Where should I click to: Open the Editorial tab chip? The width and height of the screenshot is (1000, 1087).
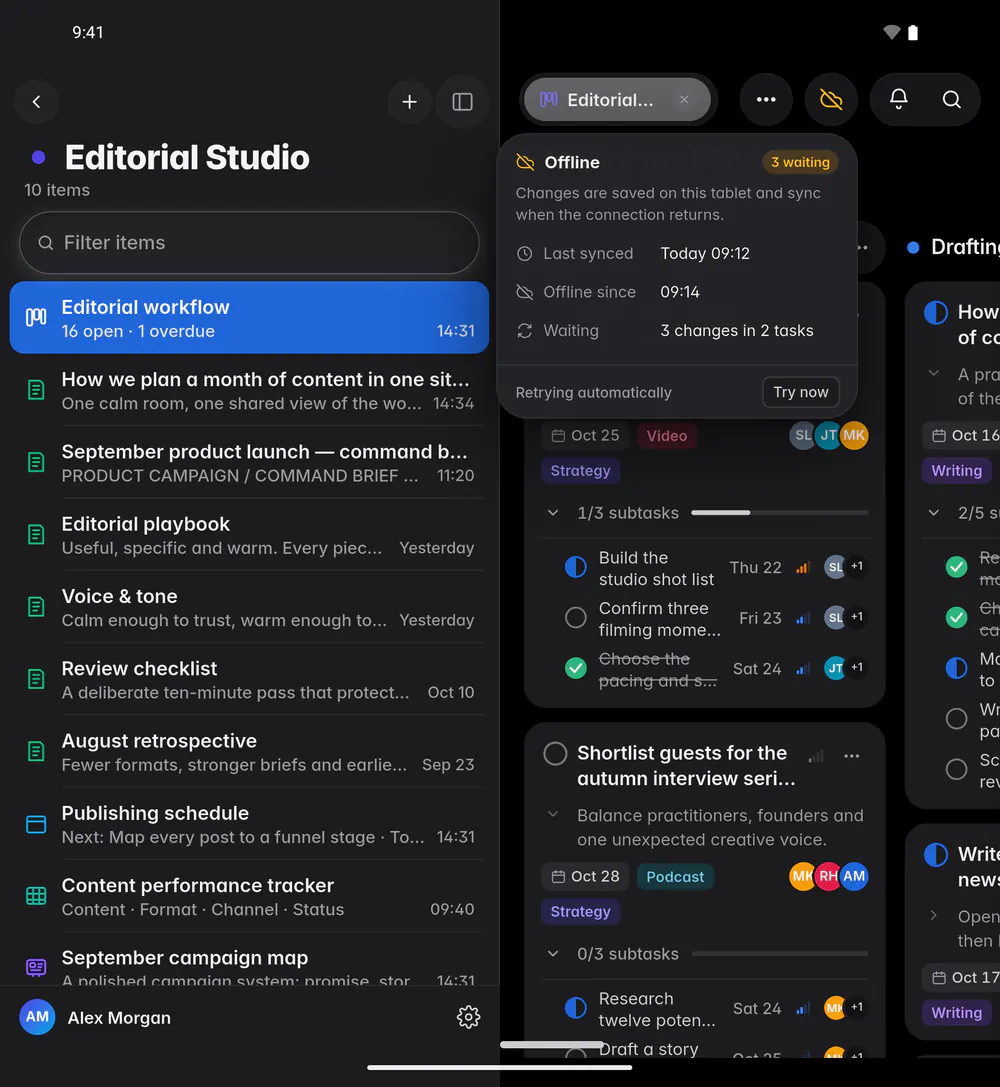click(x=617, y=100)
